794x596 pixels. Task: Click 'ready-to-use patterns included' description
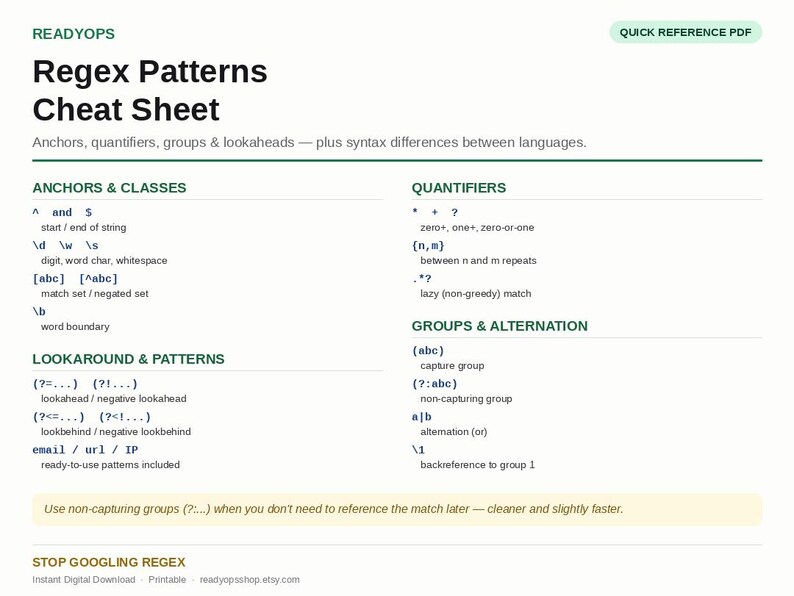click(110, 465)
